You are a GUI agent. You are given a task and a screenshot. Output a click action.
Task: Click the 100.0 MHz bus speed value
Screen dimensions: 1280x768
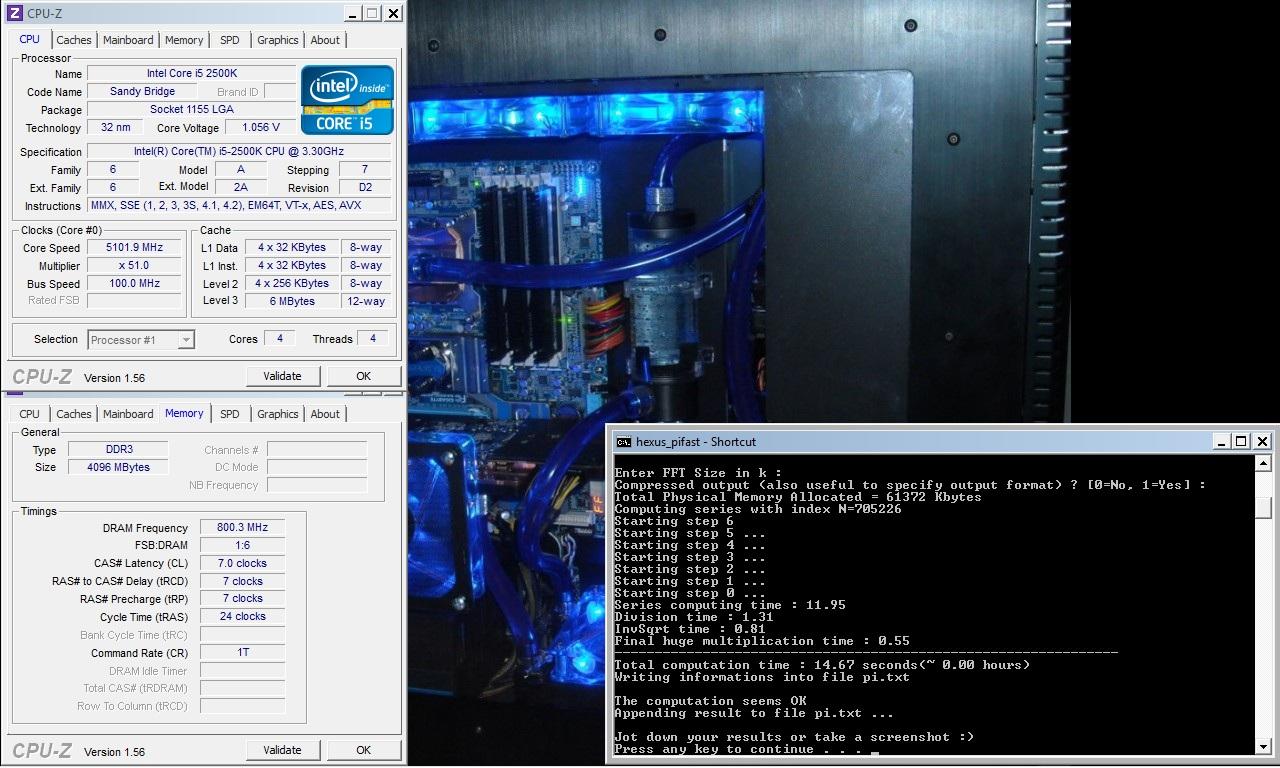[x=135, y=283]
